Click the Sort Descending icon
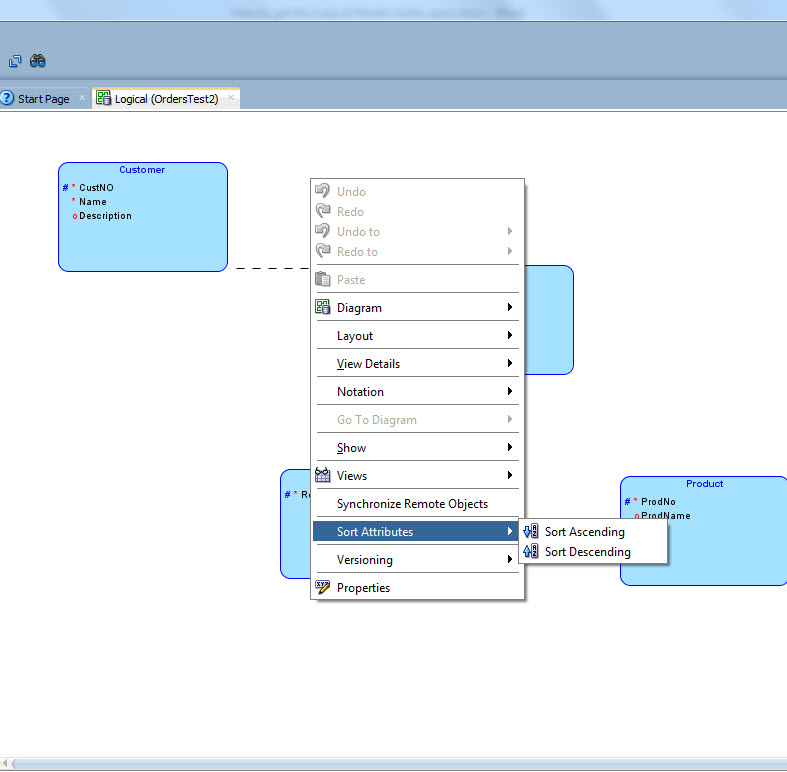 pyautogui.click(x=531, y=552)
